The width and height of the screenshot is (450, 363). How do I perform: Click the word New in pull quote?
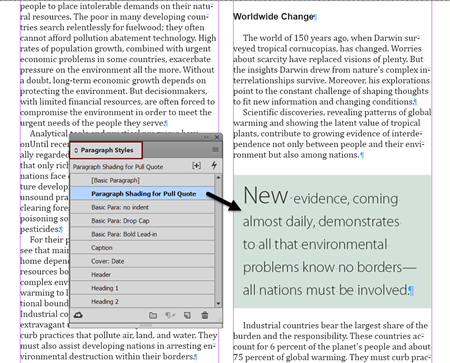click(265, 195)
